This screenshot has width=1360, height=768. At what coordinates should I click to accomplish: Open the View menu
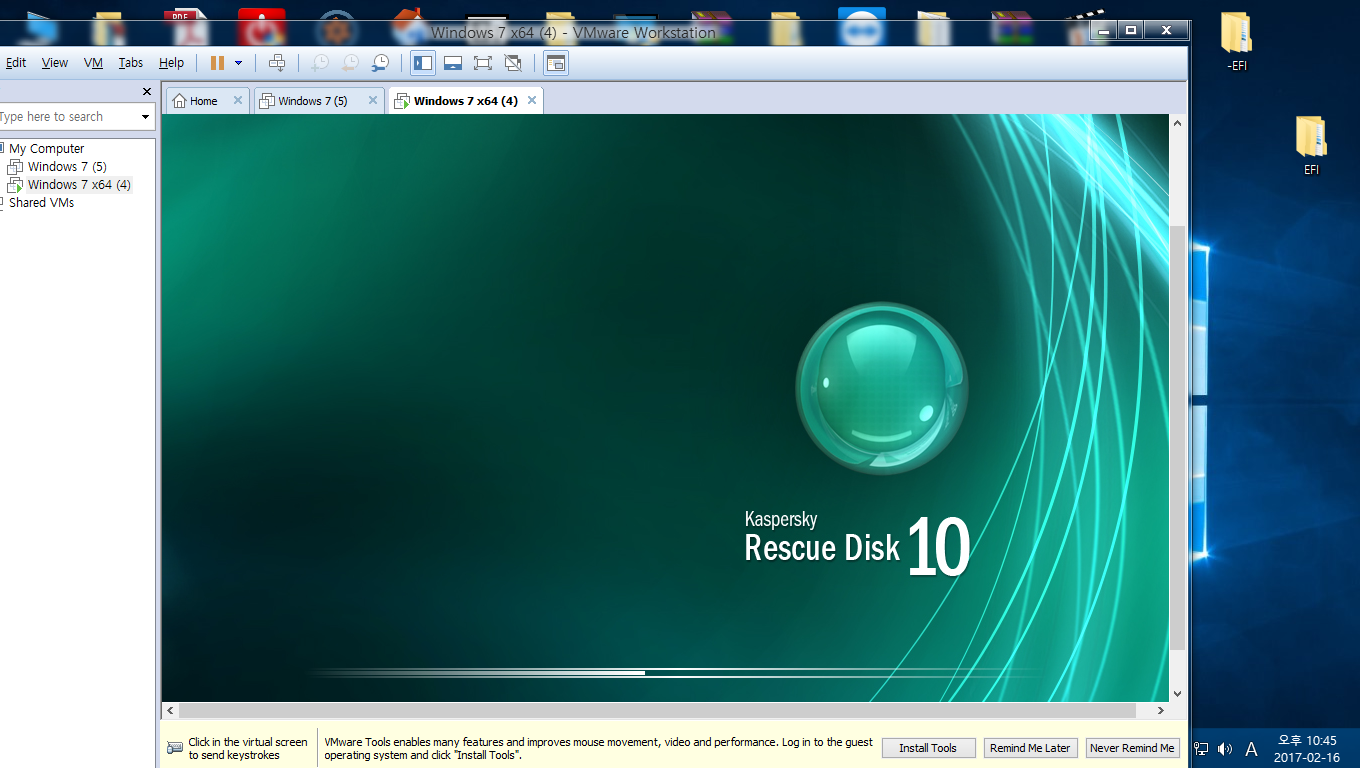pyautogui.click(x=54, y=62)
